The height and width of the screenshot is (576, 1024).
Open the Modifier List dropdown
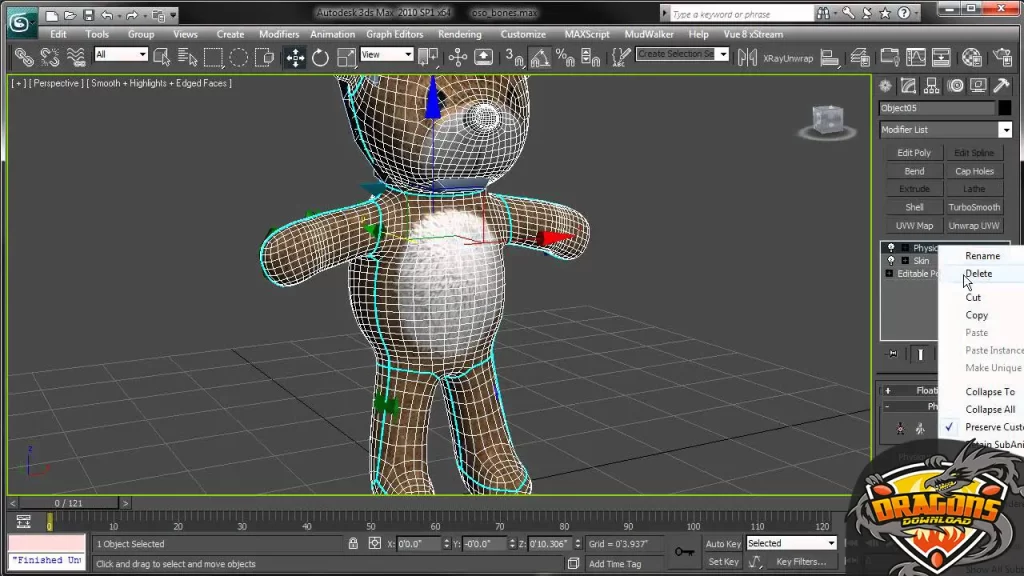pos(1005,129)
